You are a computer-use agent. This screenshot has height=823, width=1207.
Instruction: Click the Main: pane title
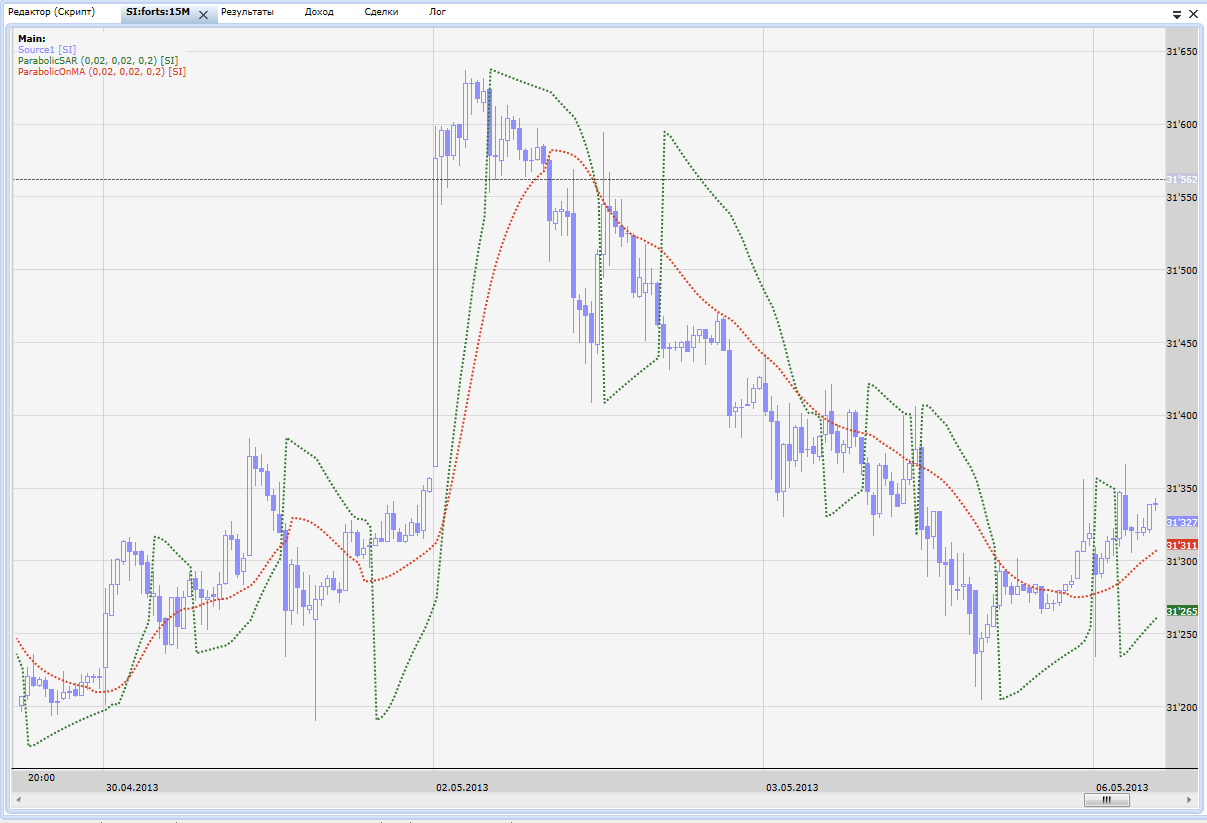click(x=32, y=38)
